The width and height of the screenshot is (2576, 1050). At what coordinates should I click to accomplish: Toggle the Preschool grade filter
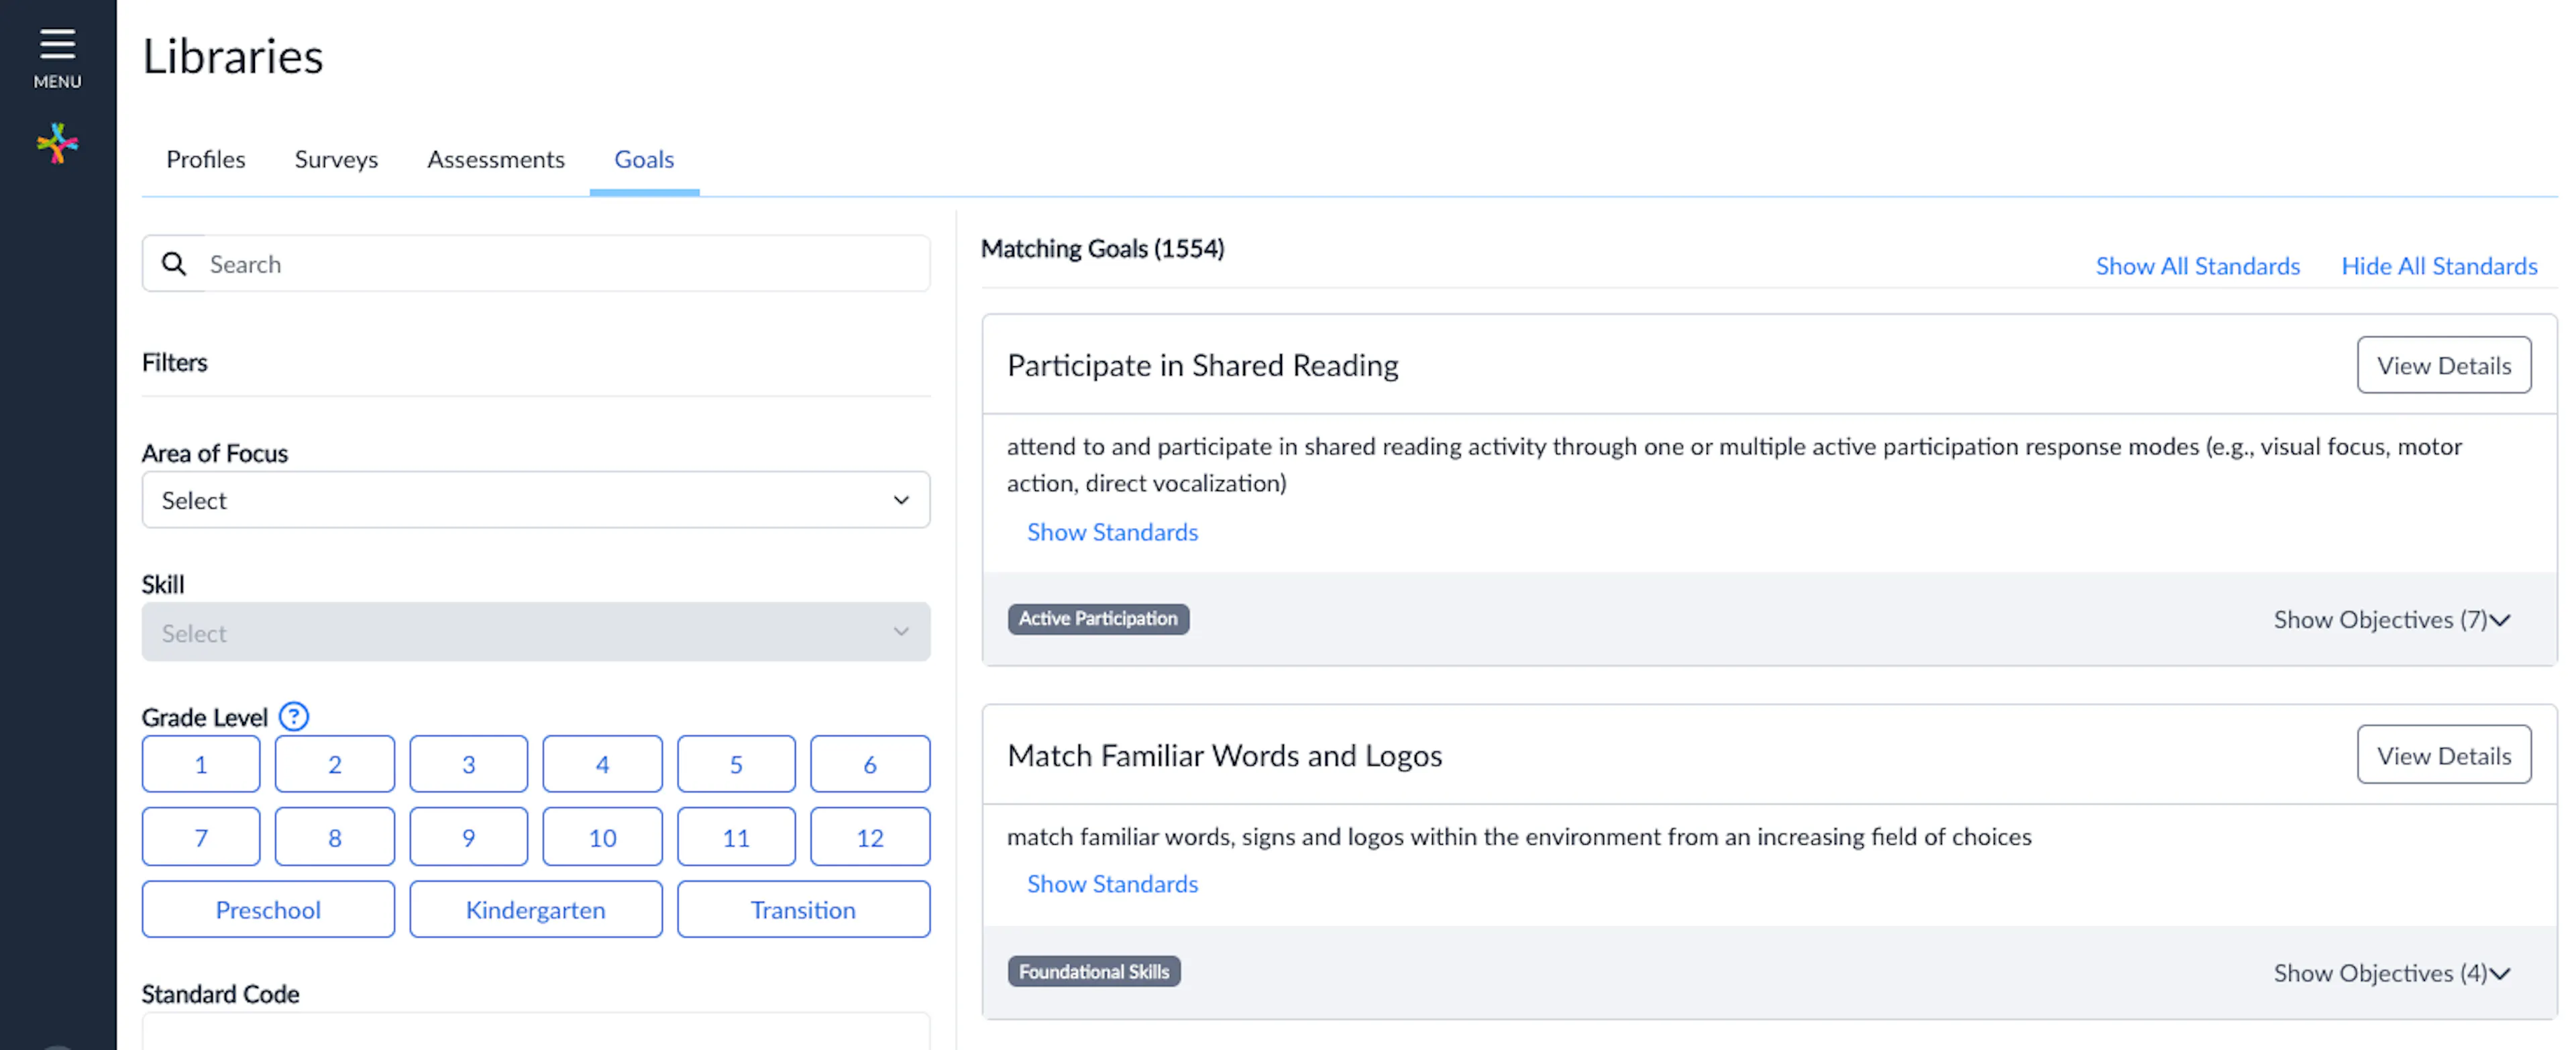[267, 909]
